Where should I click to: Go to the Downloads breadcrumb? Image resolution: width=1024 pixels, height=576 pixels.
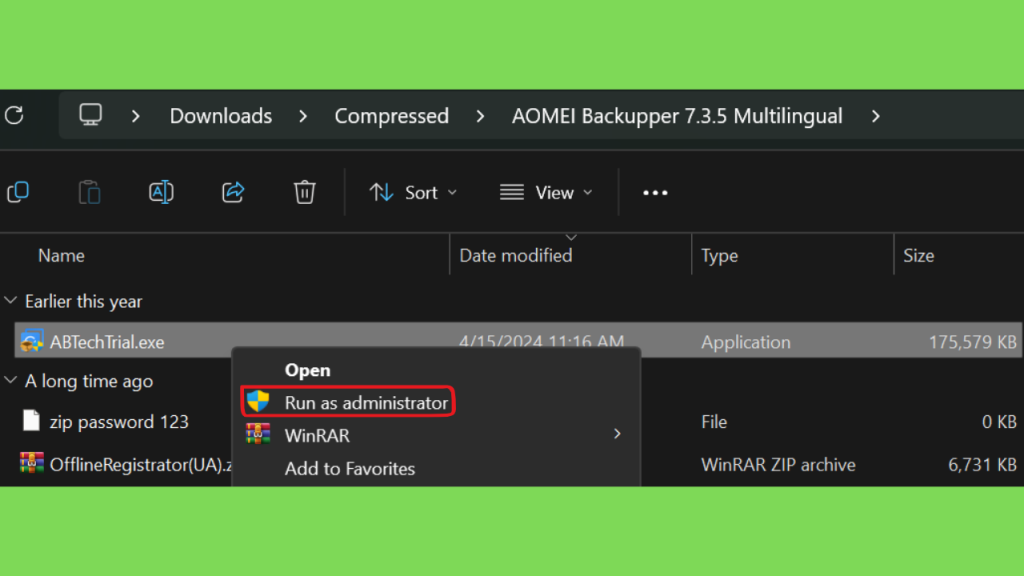(x=221, y=116)
